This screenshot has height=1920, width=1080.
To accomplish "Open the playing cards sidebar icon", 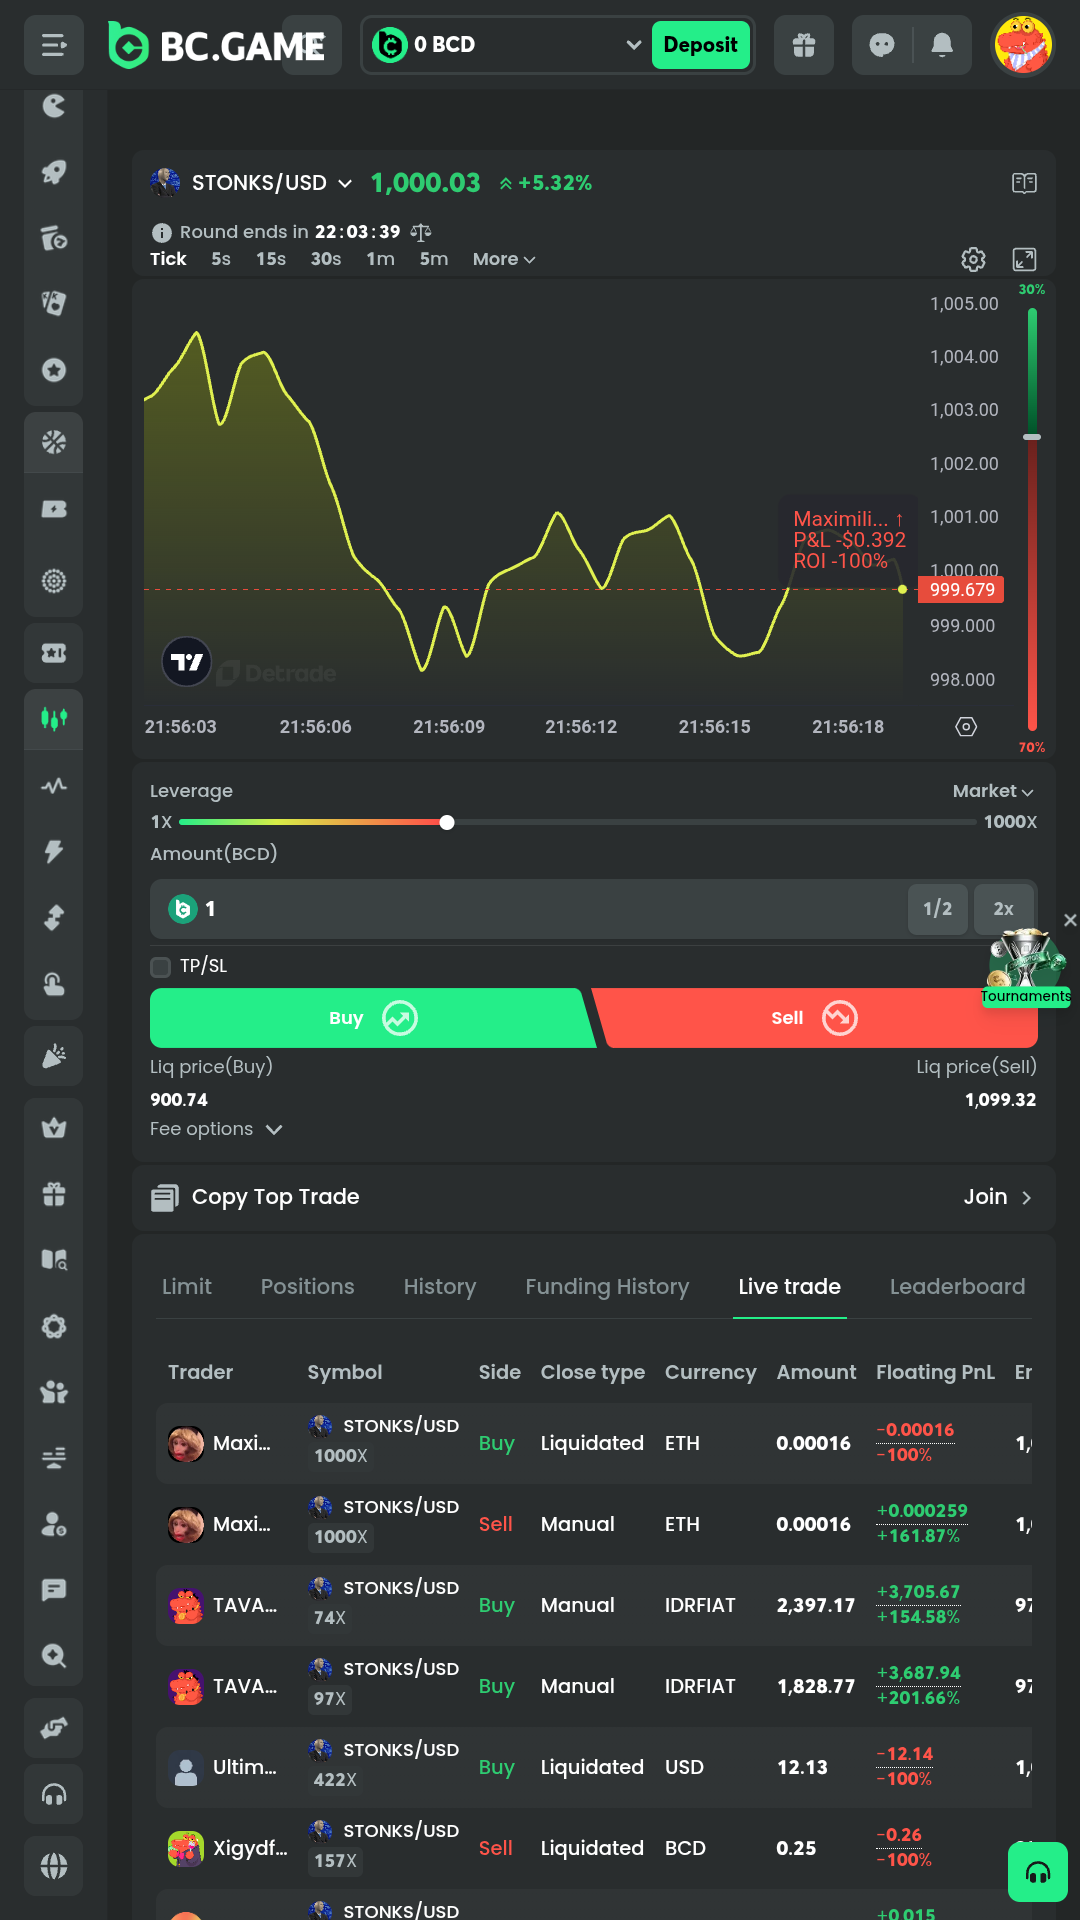I will click(54, 303).
